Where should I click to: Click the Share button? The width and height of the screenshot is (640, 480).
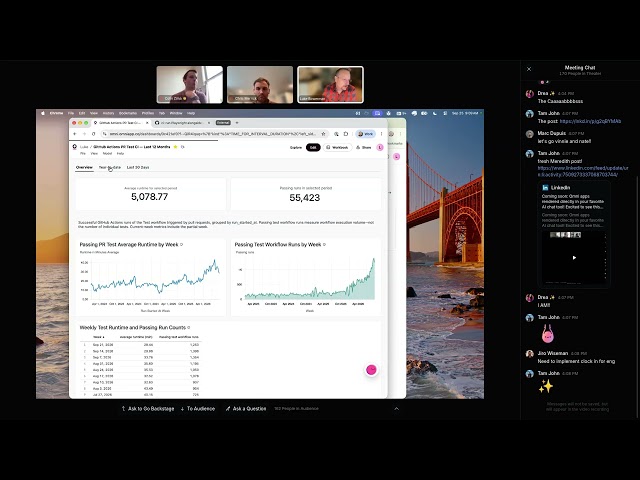point(364,147)
